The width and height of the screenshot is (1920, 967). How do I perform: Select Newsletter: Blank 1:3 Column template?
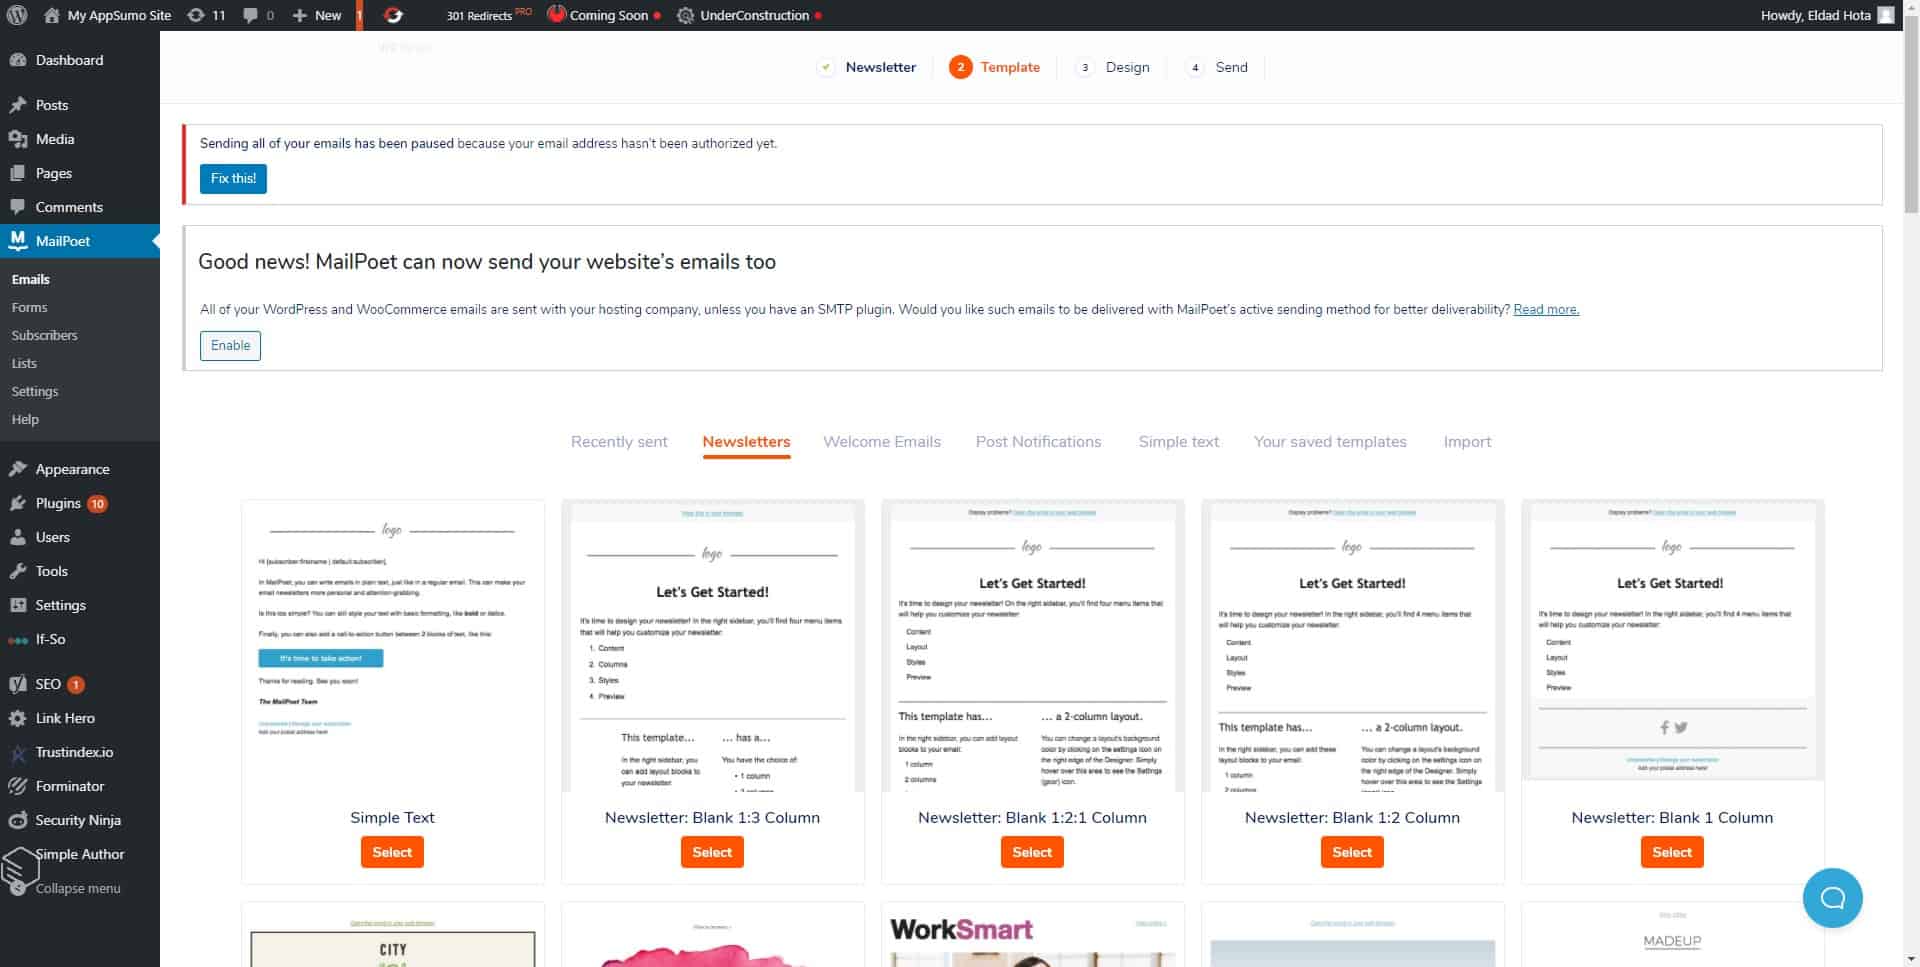[712, 852]
